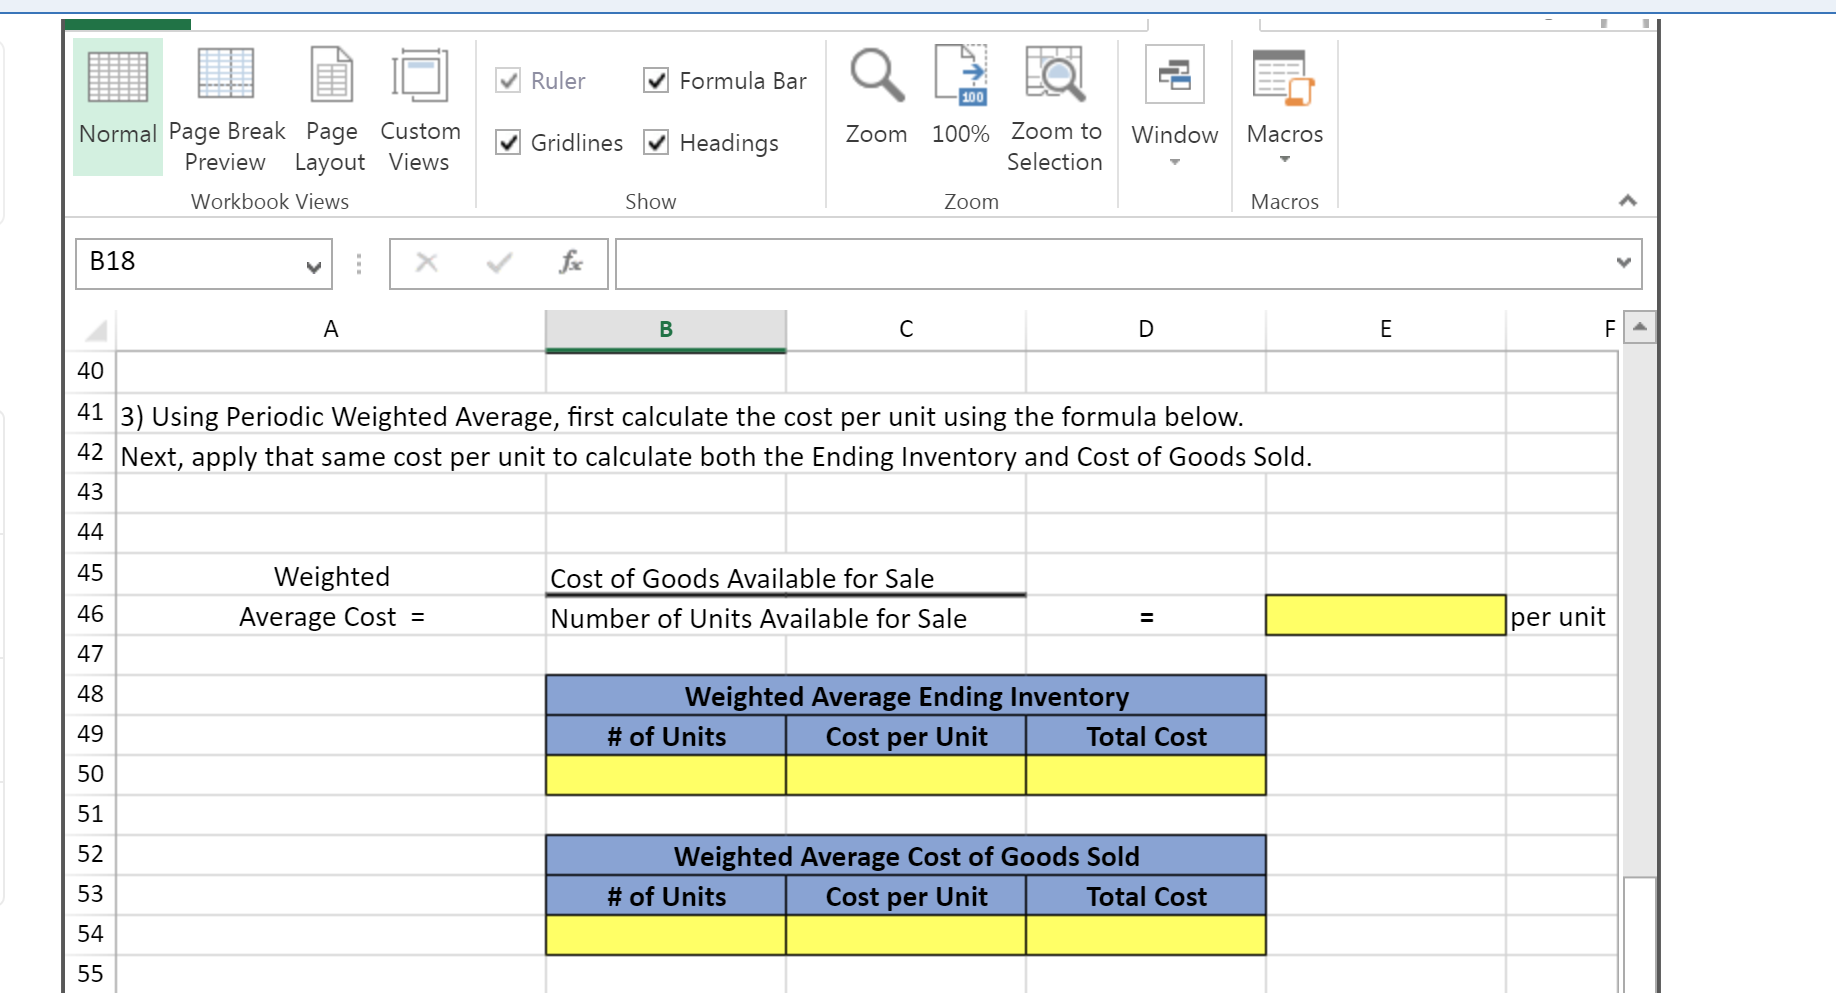
Task: Select column B header
Action: 666,330
